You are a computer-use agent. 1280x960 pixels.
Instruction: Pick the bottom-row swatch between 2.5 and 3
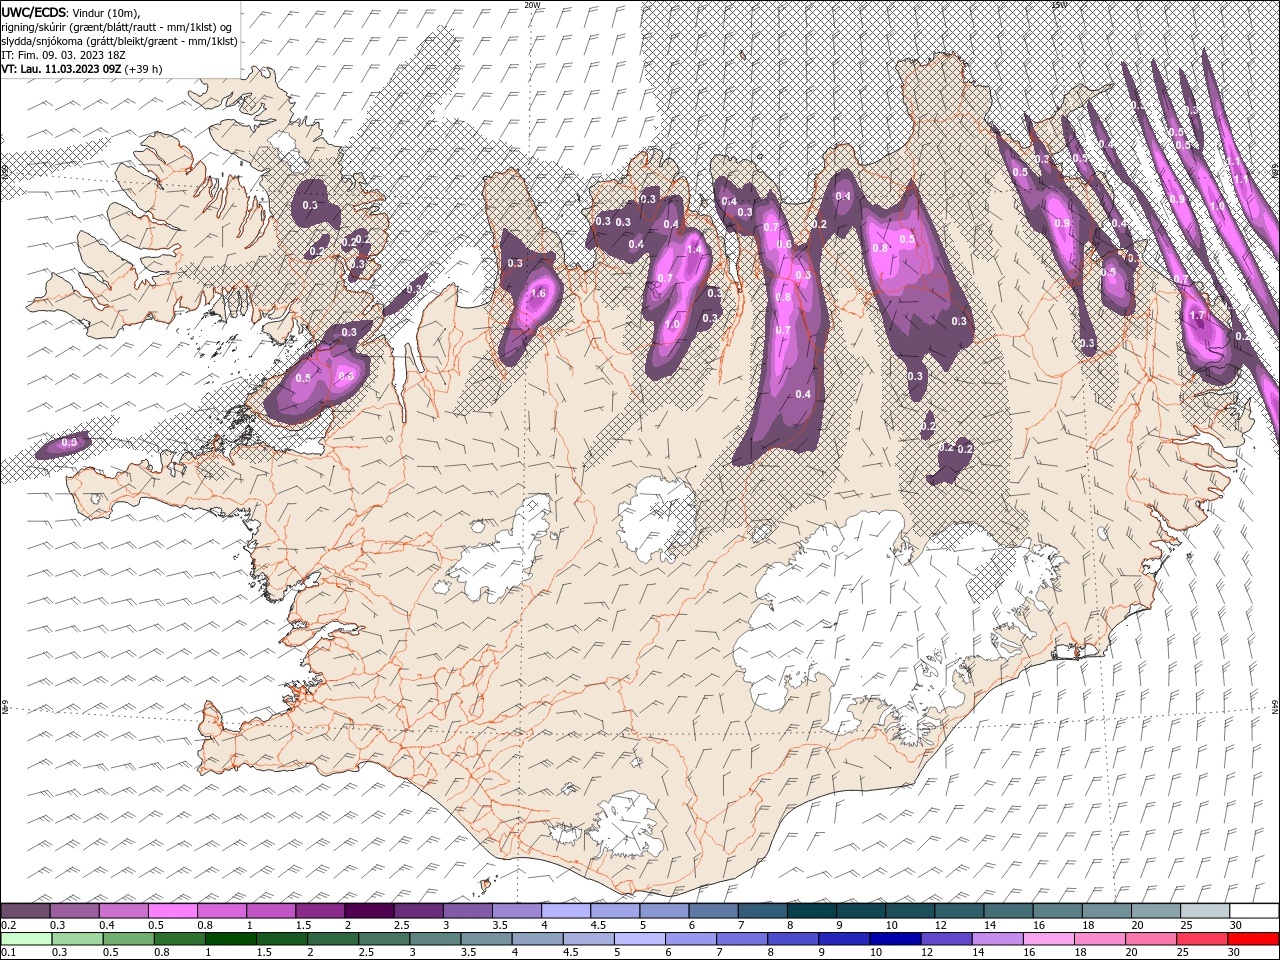coord(383,939)
